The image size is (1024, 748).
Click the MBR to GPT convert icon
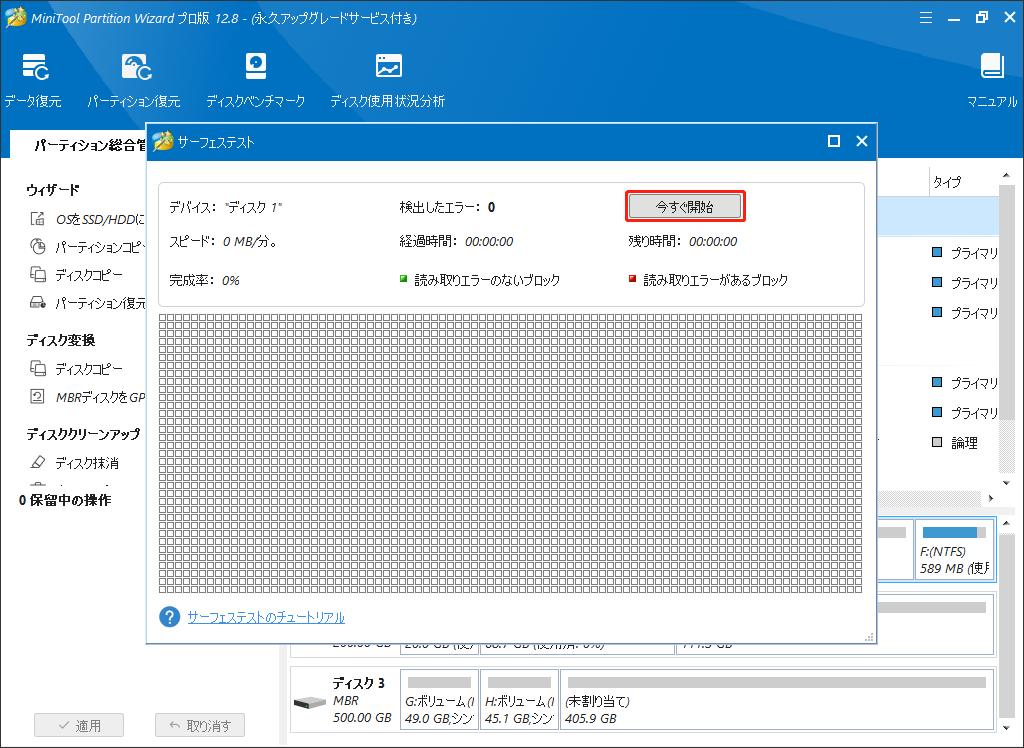pyautogui.click(x=38, y=397)
